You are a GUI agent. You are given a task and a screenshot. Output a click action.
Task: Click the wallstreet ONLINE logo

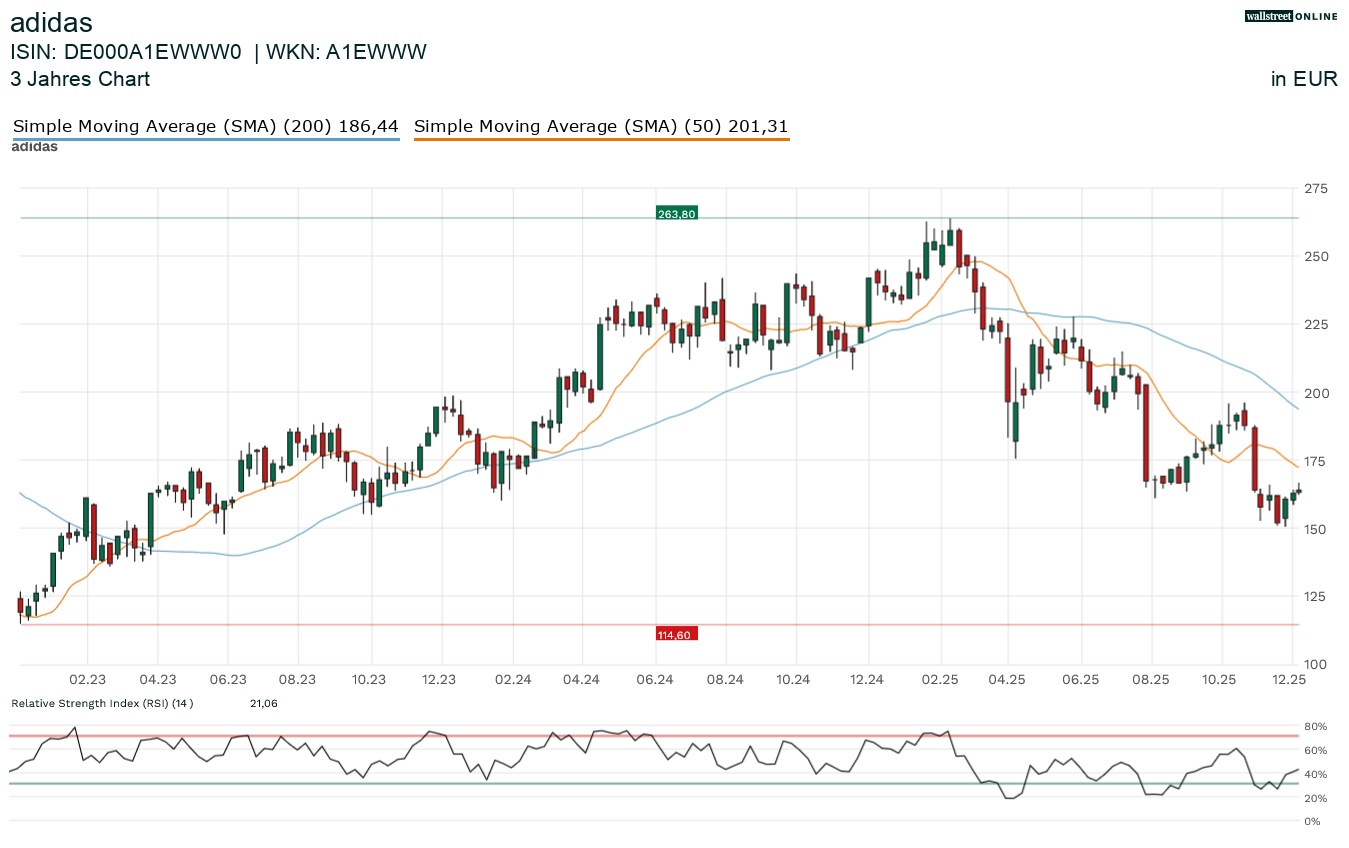pyautogui.click(x=1291, y=16)
